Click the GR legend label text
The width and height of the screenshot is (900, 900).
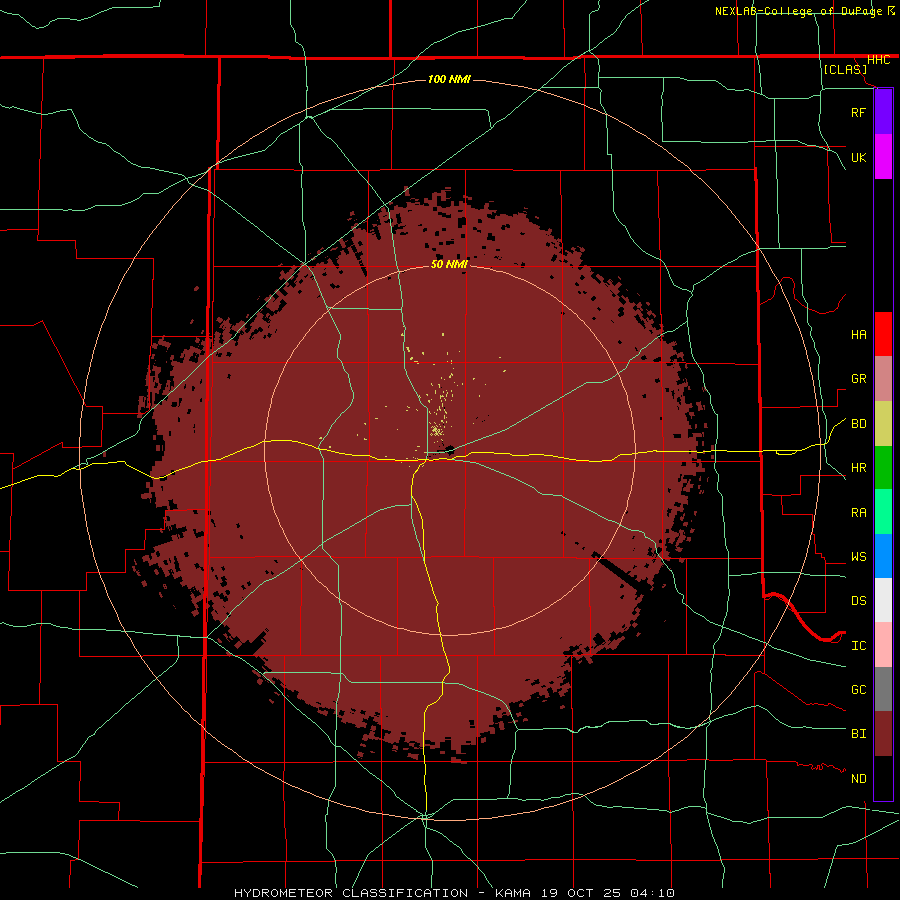coord(858,379)
